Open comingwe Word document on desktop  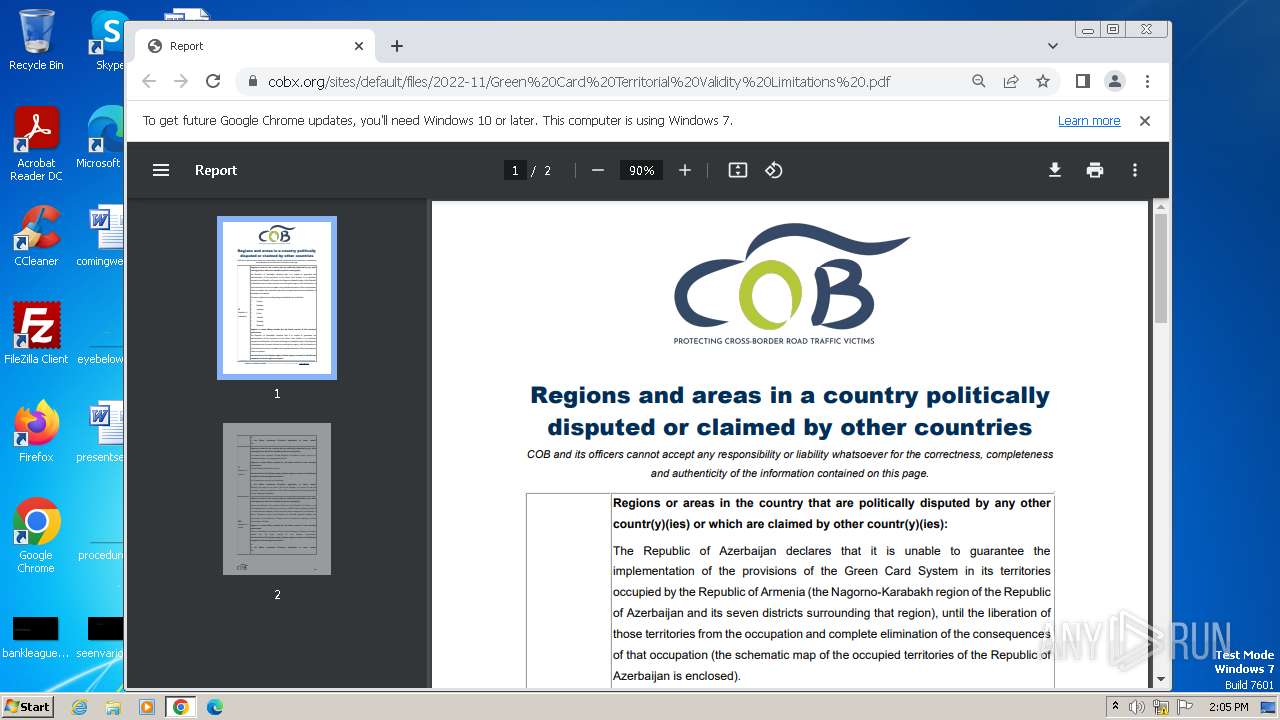click(x=100, y=236)
